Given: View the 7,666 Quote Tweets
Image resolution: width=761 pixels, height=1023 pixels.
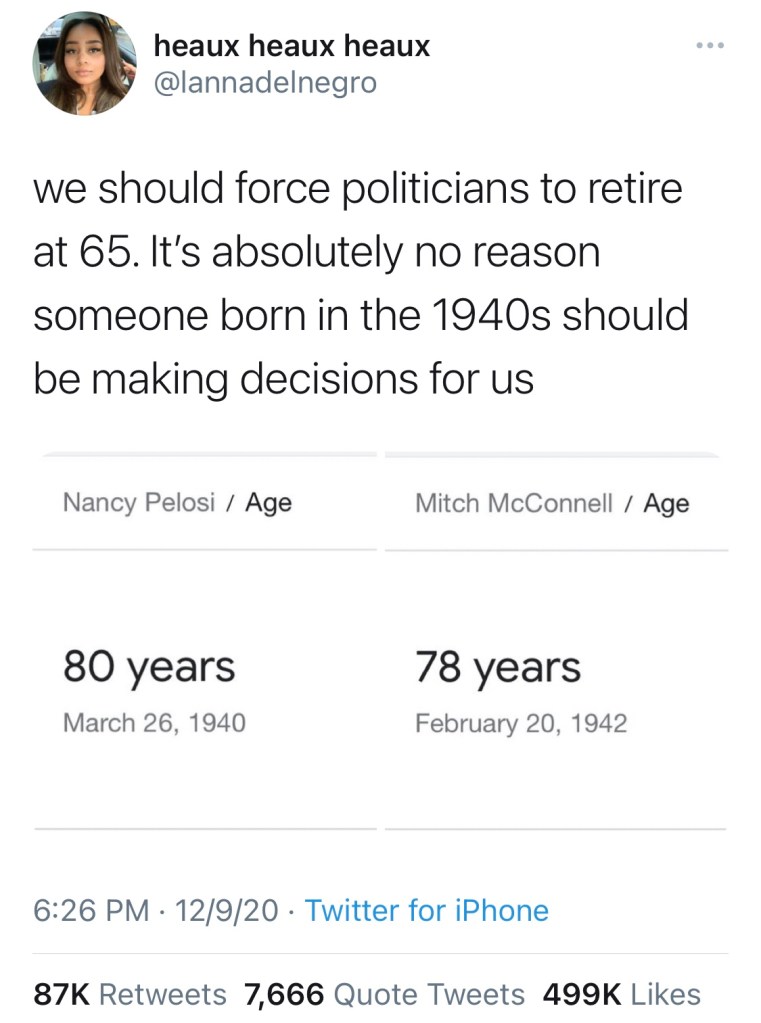Looking at the screenshot, I should tap(384, 994).
